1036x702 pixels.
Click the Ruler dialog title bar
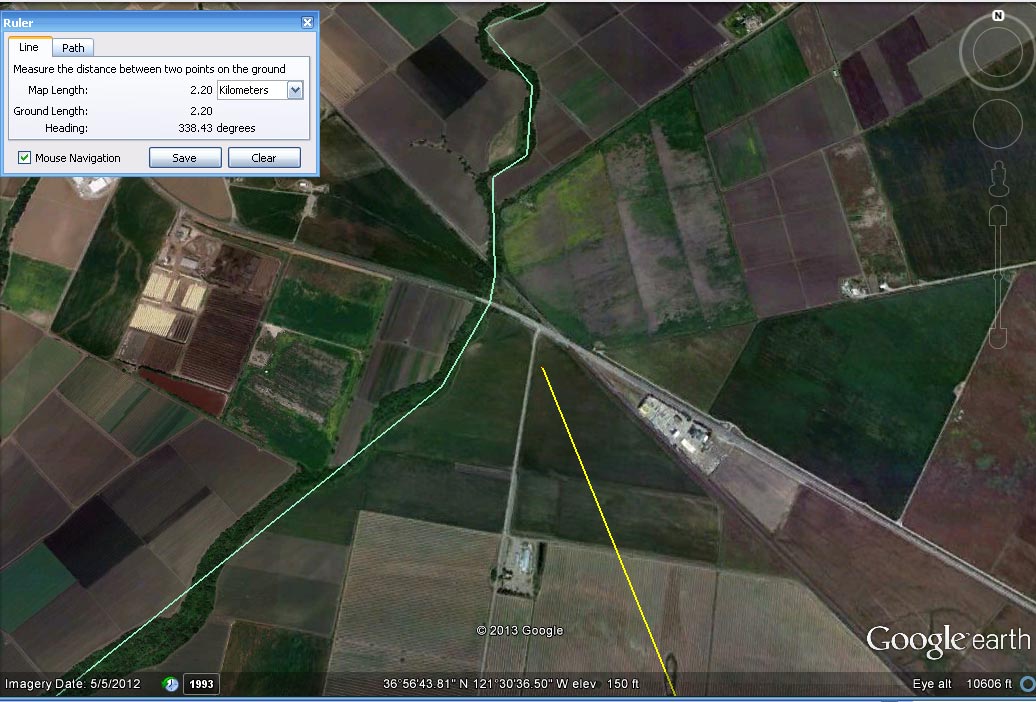pyautogui.click(x=159, y=22)
